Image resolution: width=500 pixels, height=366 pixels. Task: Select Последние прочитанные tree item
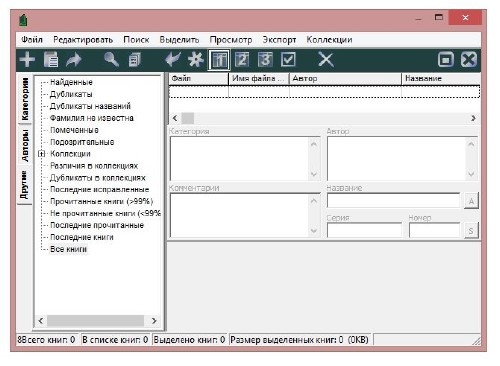[97, 225]
